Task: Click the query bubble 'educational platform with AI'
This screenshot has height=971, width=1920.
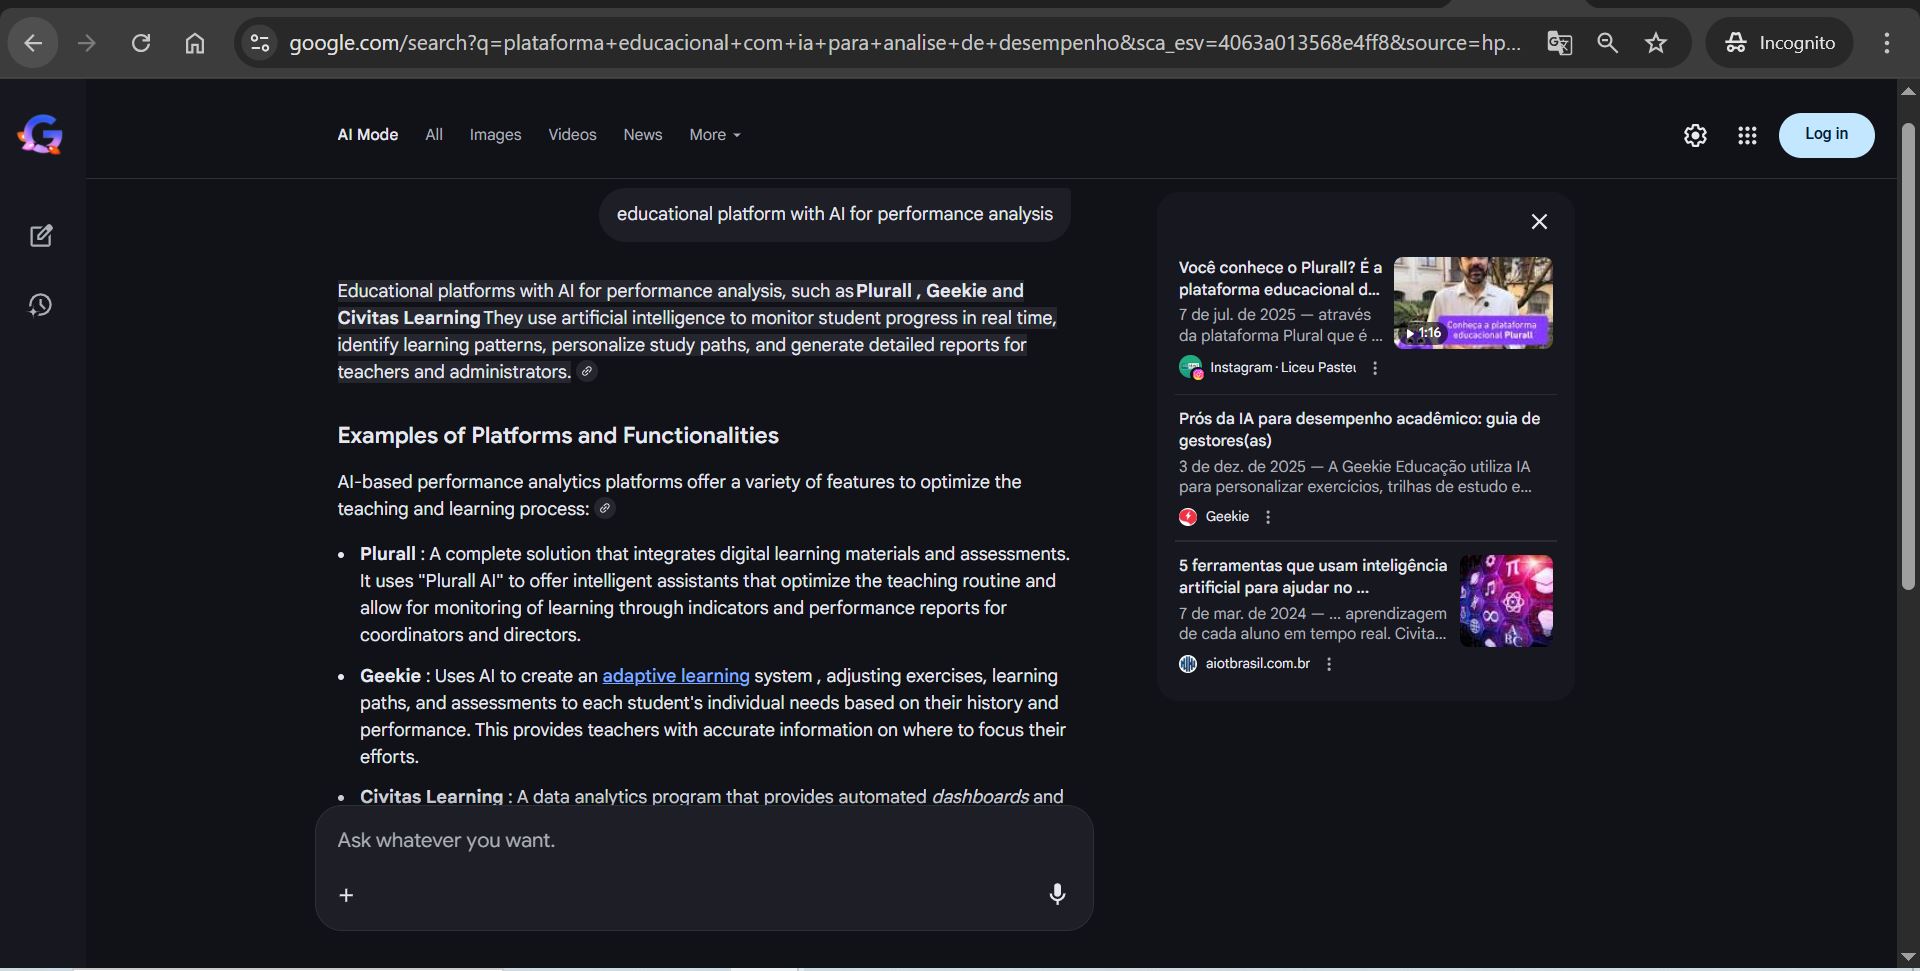Action: tap(834, 214)
